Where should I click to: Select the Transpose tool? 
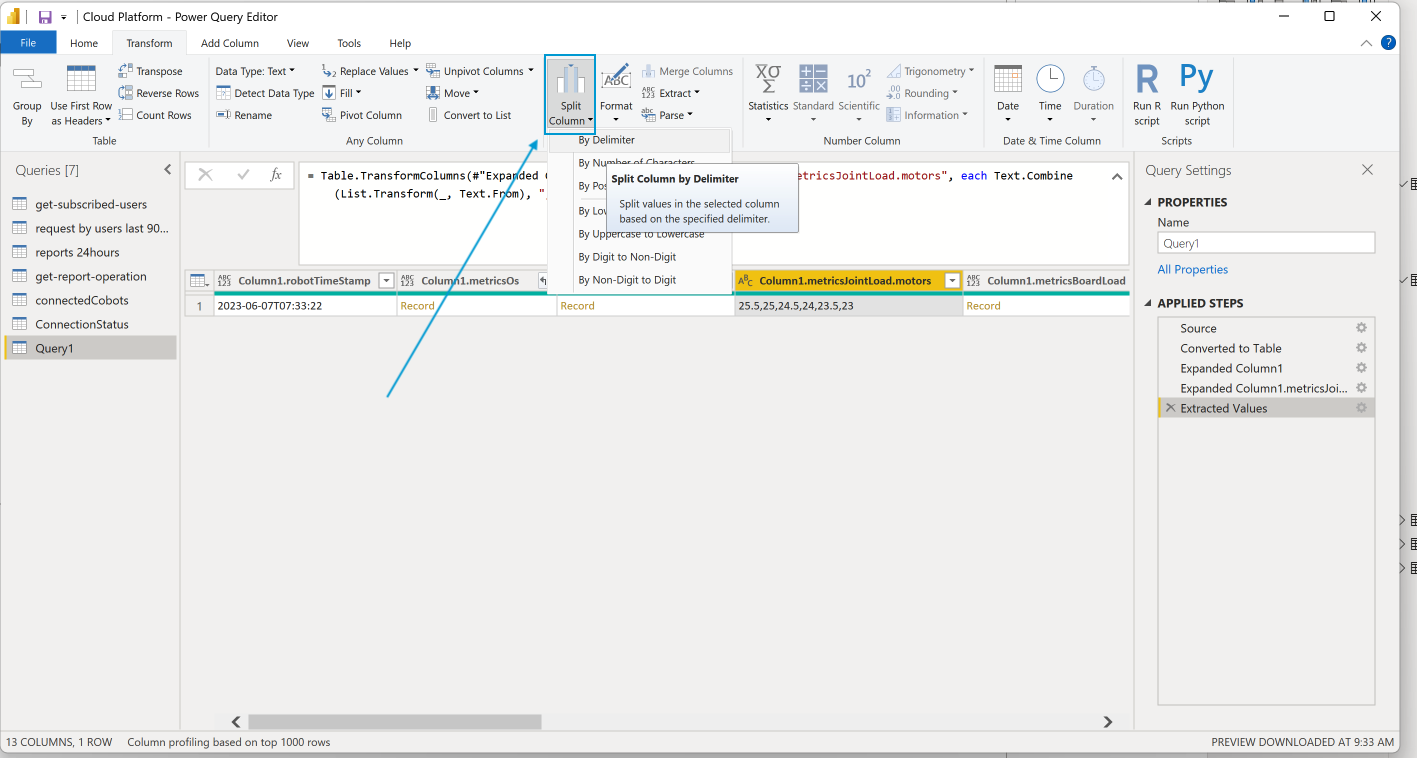[151, 70]
